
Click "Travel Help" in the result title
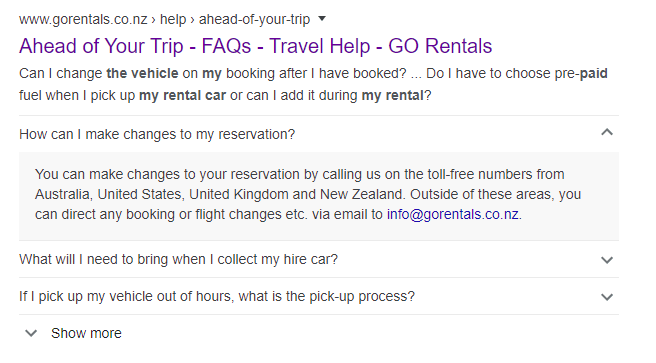click(320, 46)
